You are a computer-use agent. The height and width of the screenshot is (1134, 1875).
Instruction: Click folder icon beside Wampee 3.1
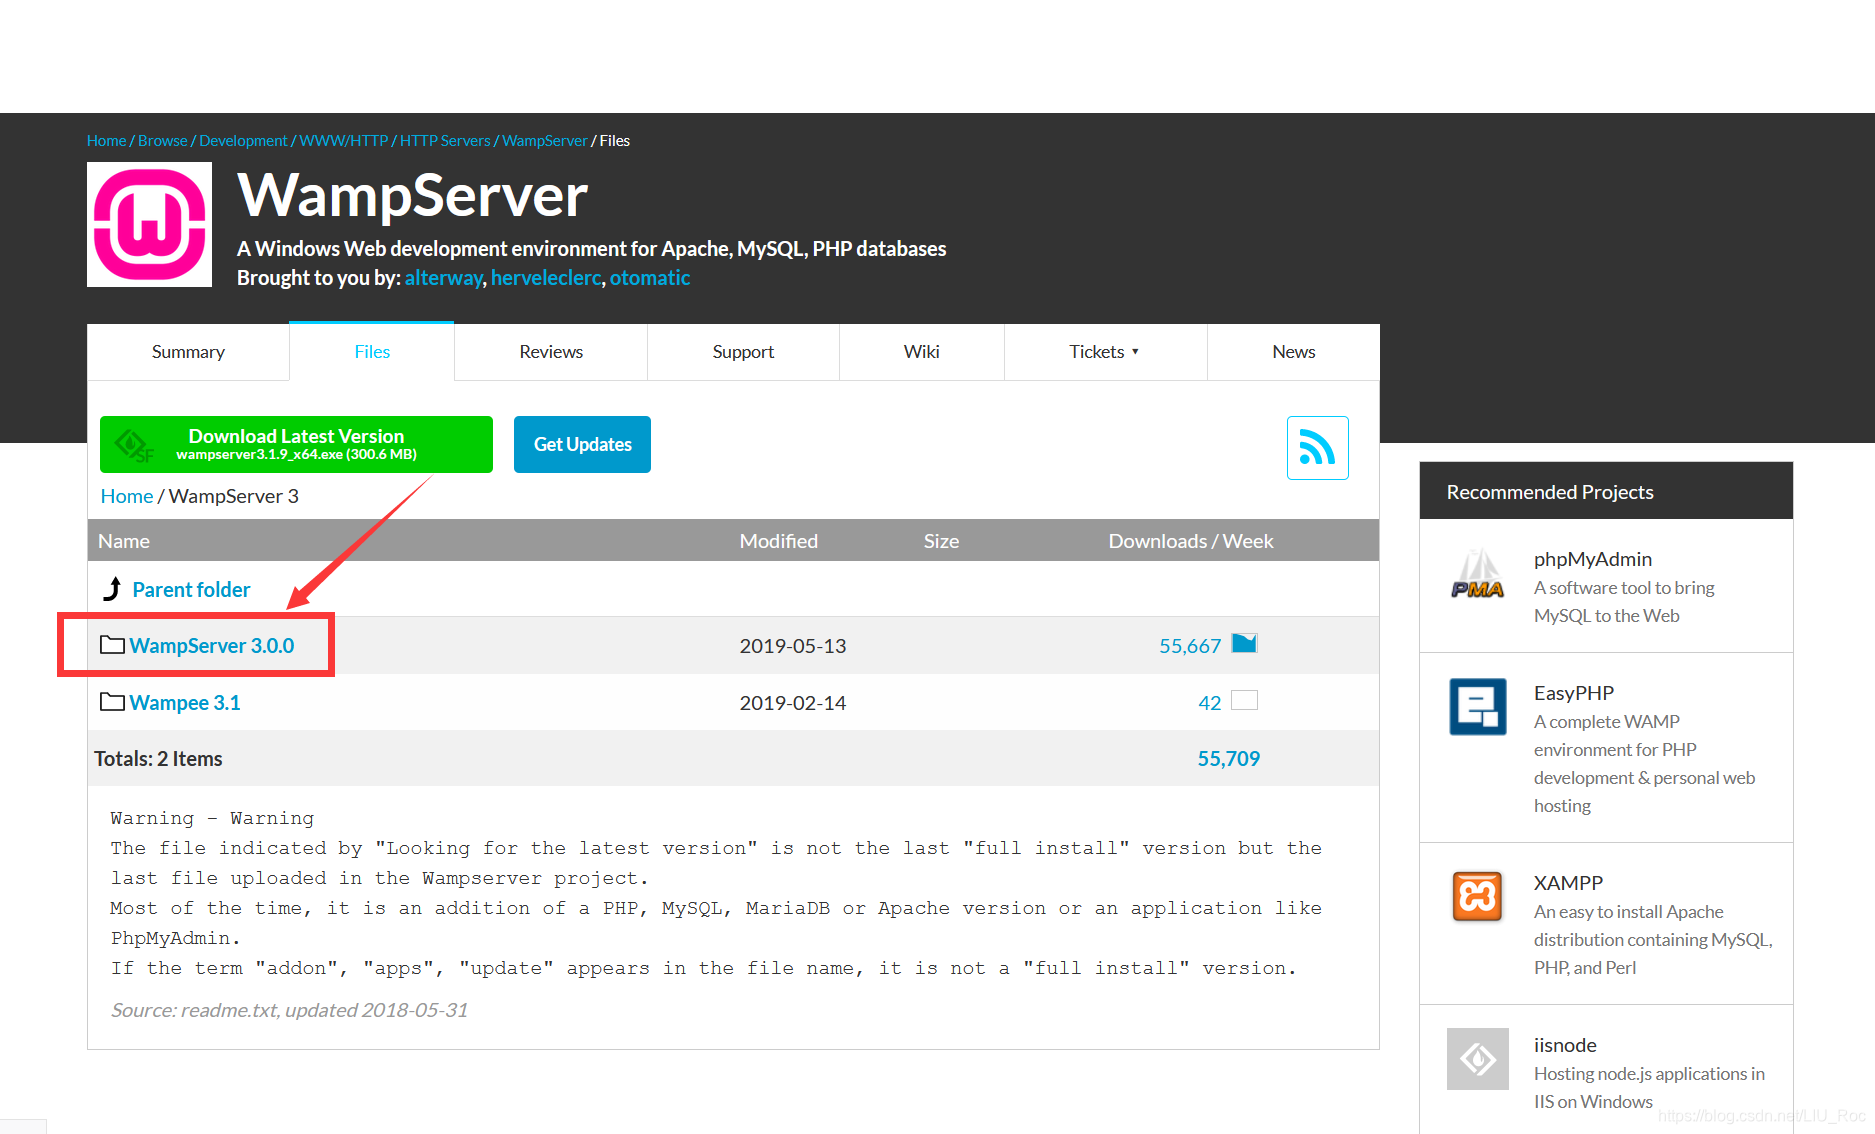[113, 702]
